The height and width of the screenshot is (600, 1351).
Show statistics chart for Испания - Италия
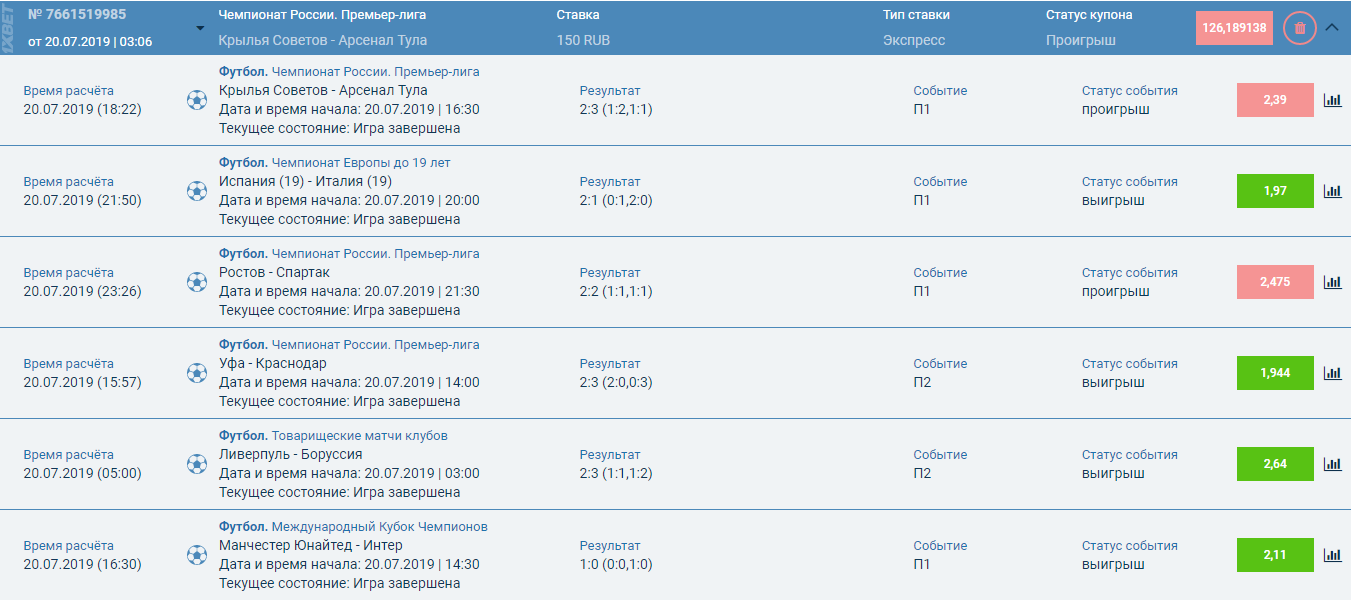point(1332,191)
